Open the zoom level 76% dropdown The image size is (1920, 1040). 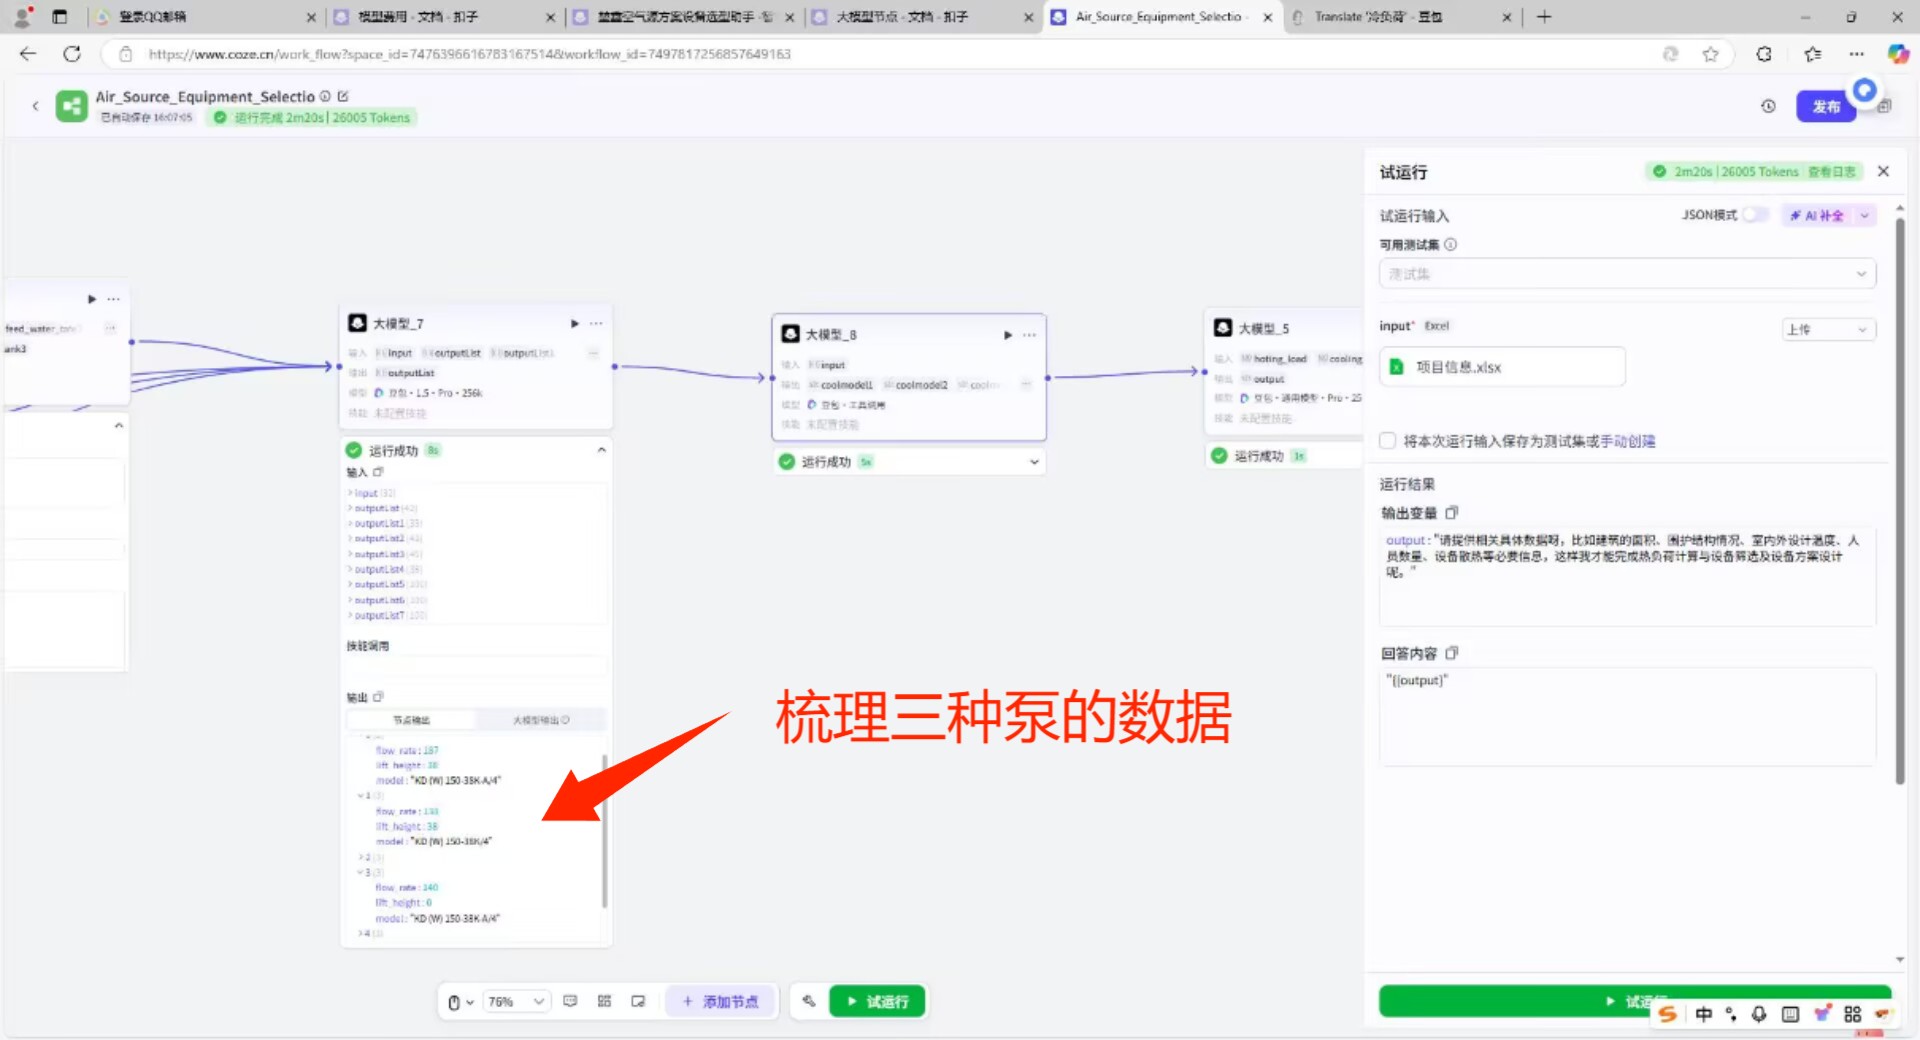click(516, 1001)
